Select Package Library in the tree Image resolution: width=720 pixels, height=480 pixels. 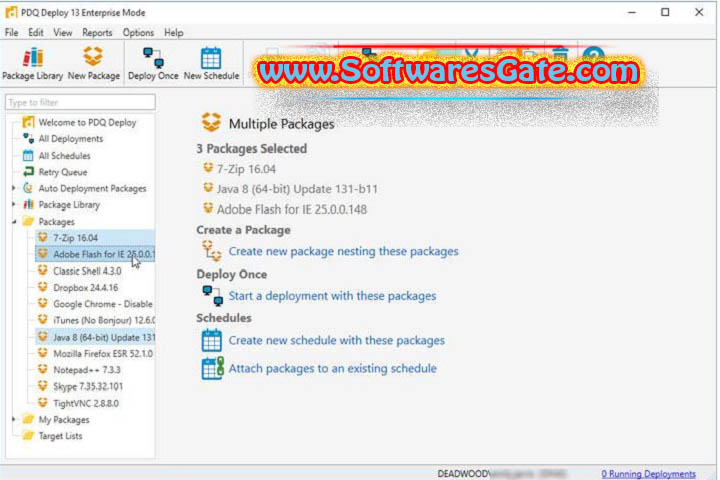click(x=69, y=205)
